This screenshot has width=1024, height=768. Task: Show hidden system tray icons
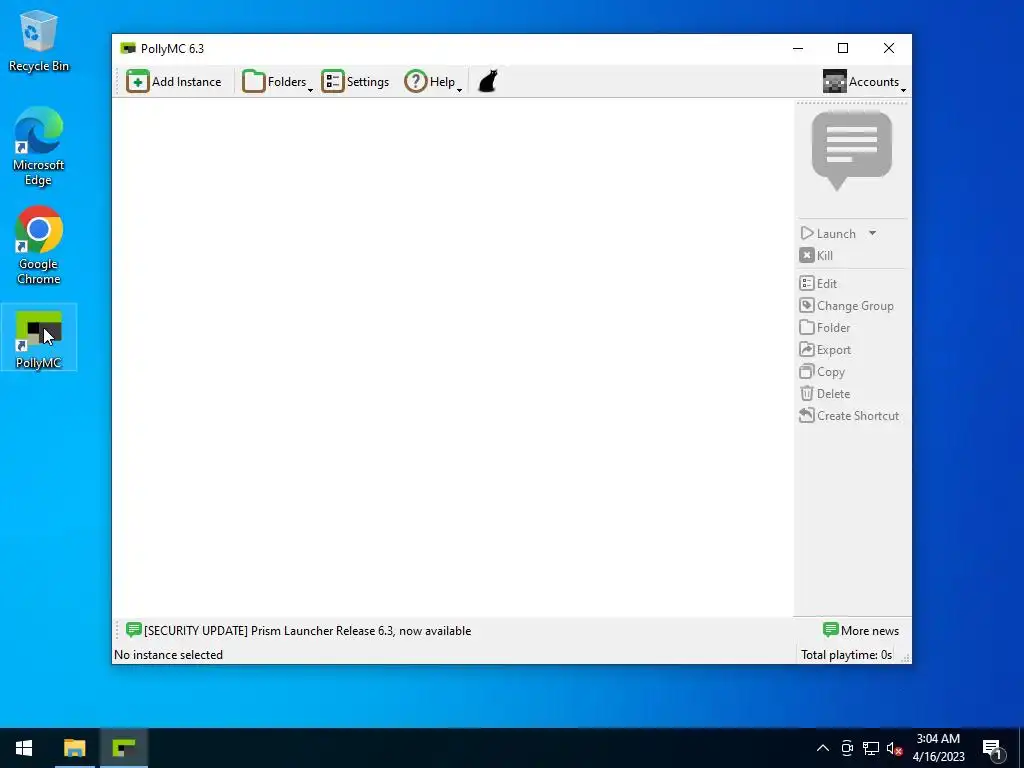coord(823,748)
